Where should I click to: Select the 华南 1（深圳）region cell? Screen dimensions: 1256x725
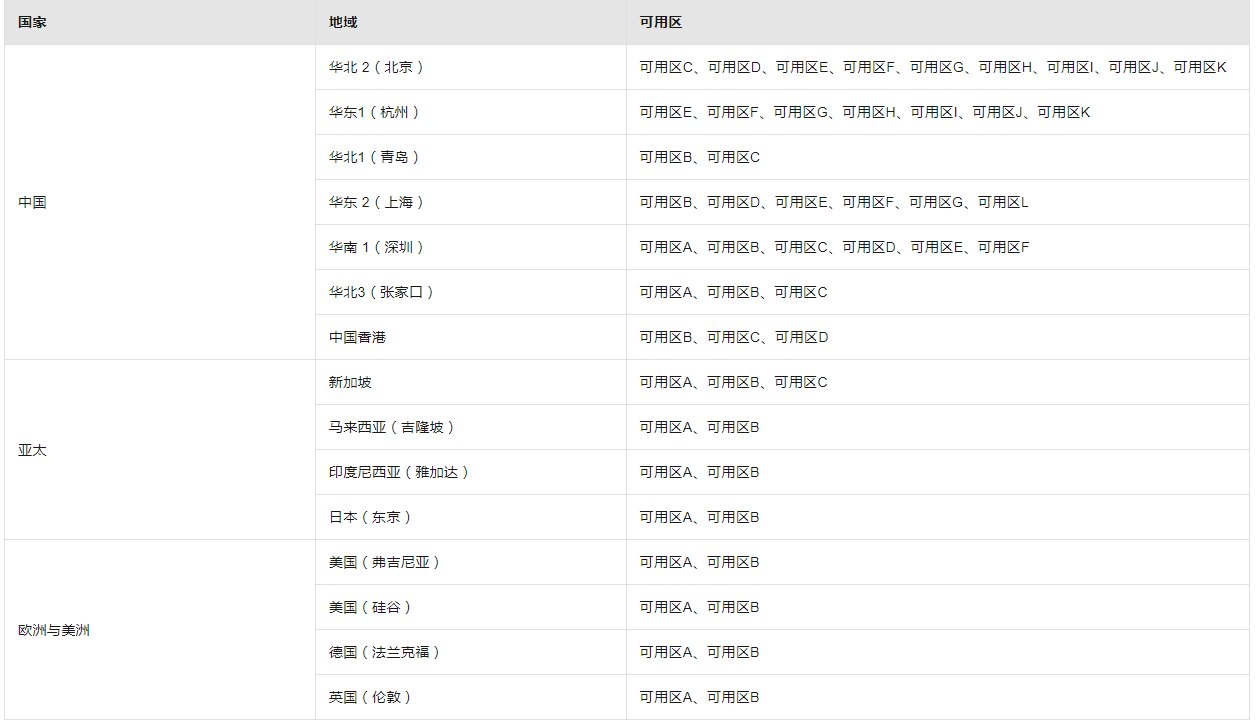point(377,247)
